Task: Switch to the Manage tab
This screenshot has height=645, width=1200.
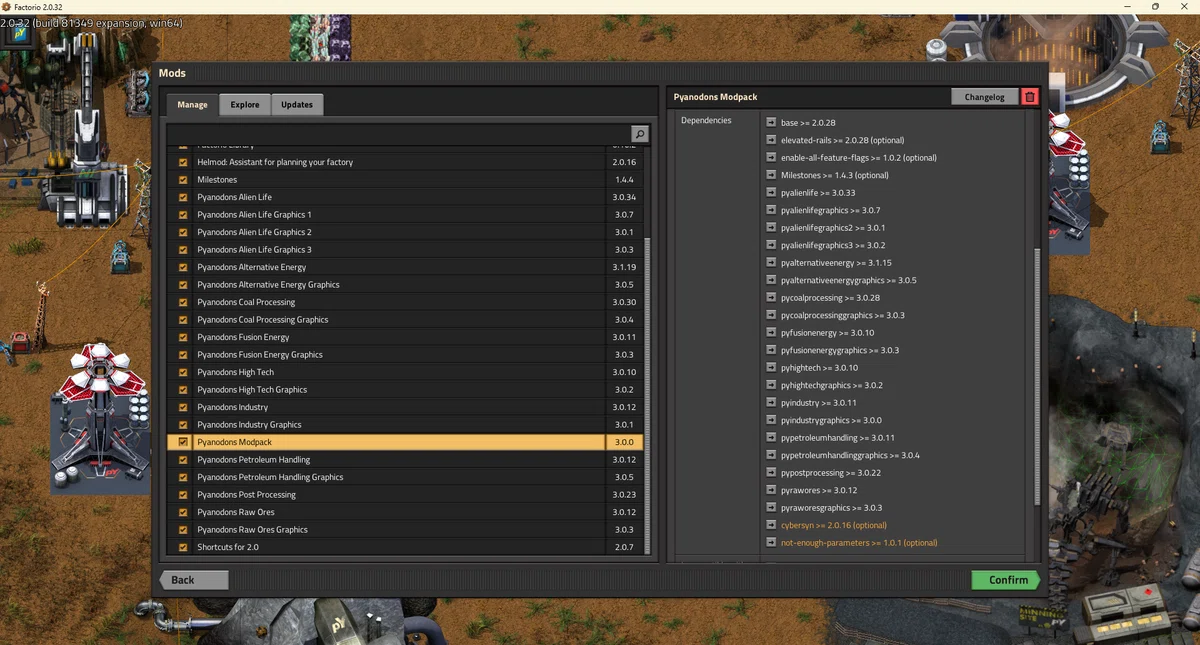Action: pyautogui.click(x=192, y=104)
